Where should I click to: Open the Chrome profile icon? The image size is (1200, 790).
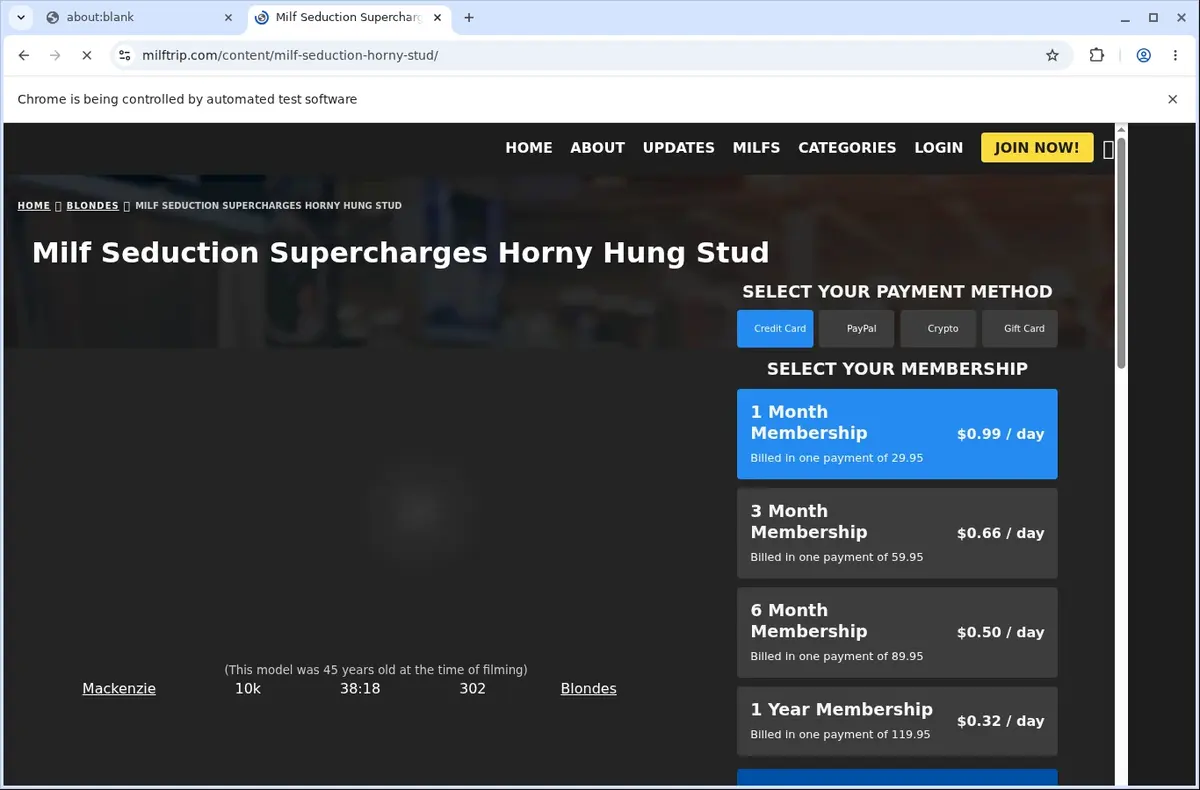click(x=1143, y=55)
